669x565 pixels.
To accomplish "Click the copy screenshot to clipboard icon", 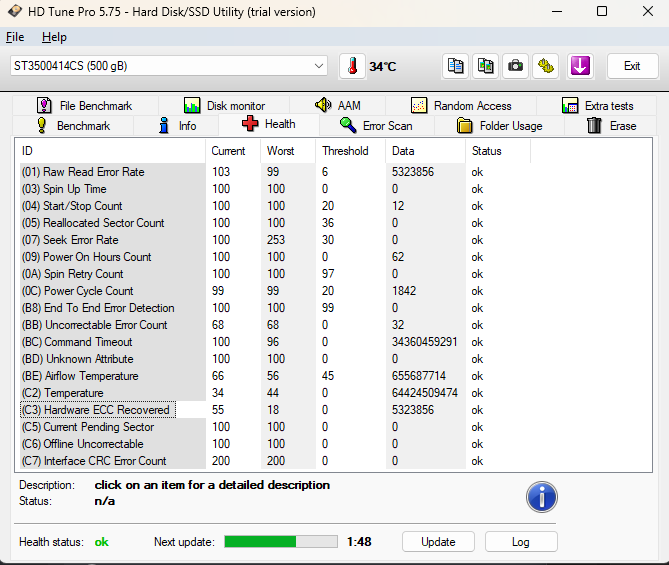I will 486,66.
